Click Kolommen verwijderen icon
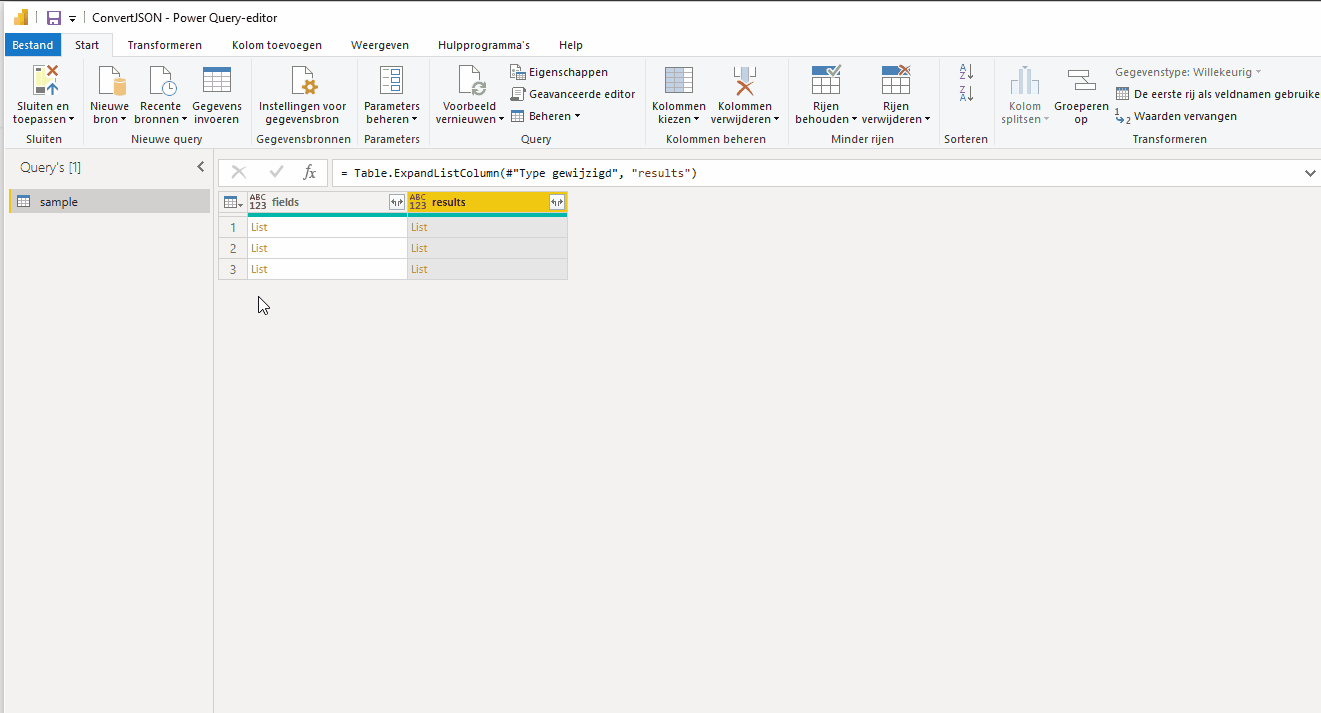1321x713 pixels. tap(745, 81)
